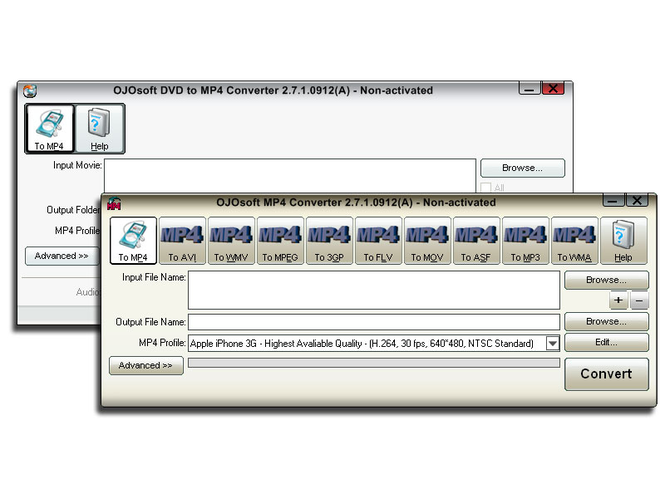Add input file with the plus button
665x498 pixels.
618,300
